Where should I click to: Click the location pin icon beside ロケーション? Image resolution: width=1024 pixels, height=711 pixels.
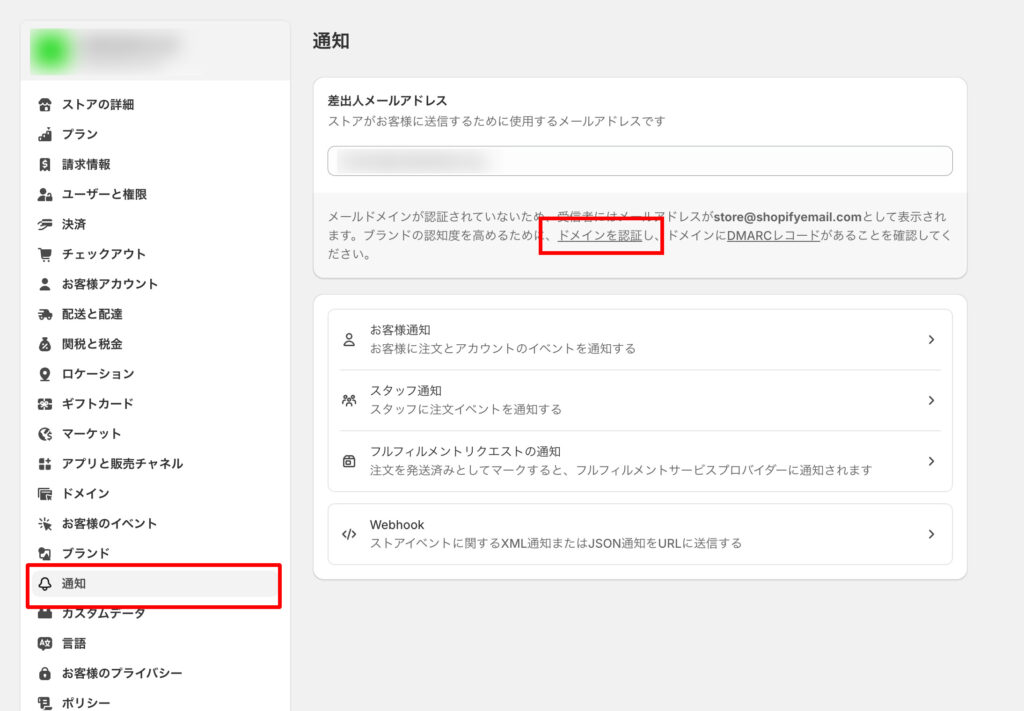44,374
